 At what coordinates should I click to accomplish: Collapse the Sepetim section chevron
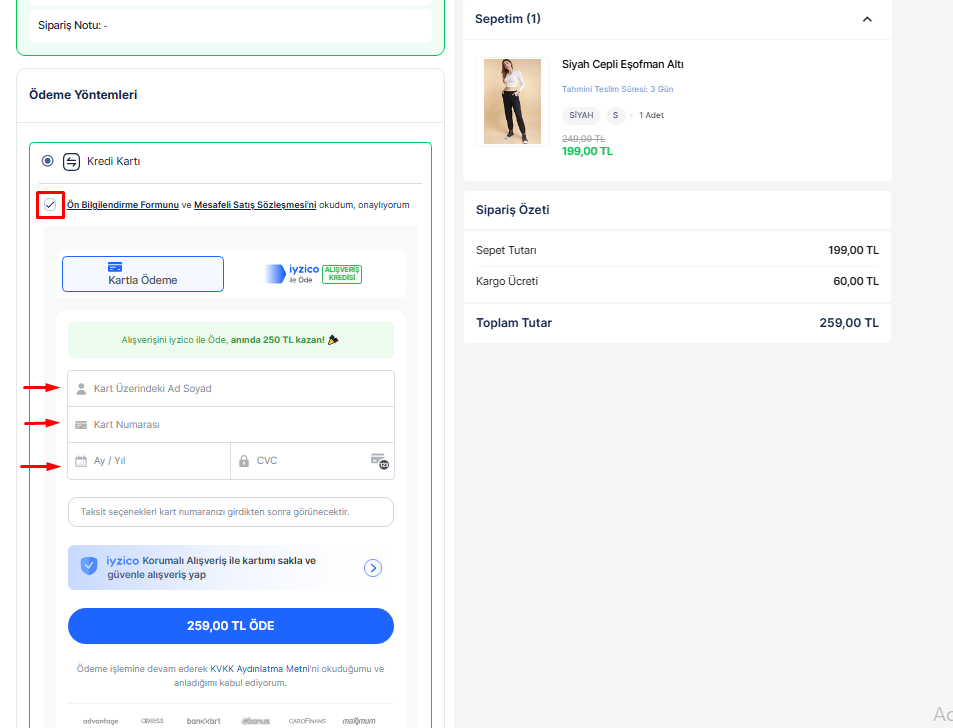point(867,19)
